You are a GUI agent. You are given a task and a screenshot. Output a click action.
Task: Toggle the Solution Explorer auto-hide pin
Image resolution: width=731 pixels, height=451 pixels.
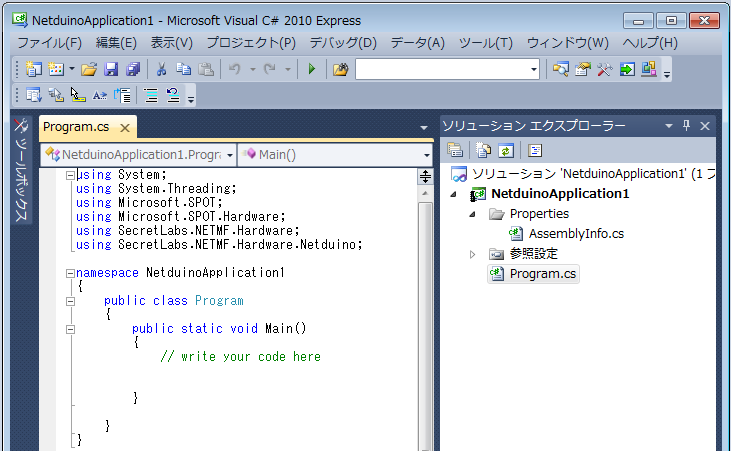pos(686,125)
